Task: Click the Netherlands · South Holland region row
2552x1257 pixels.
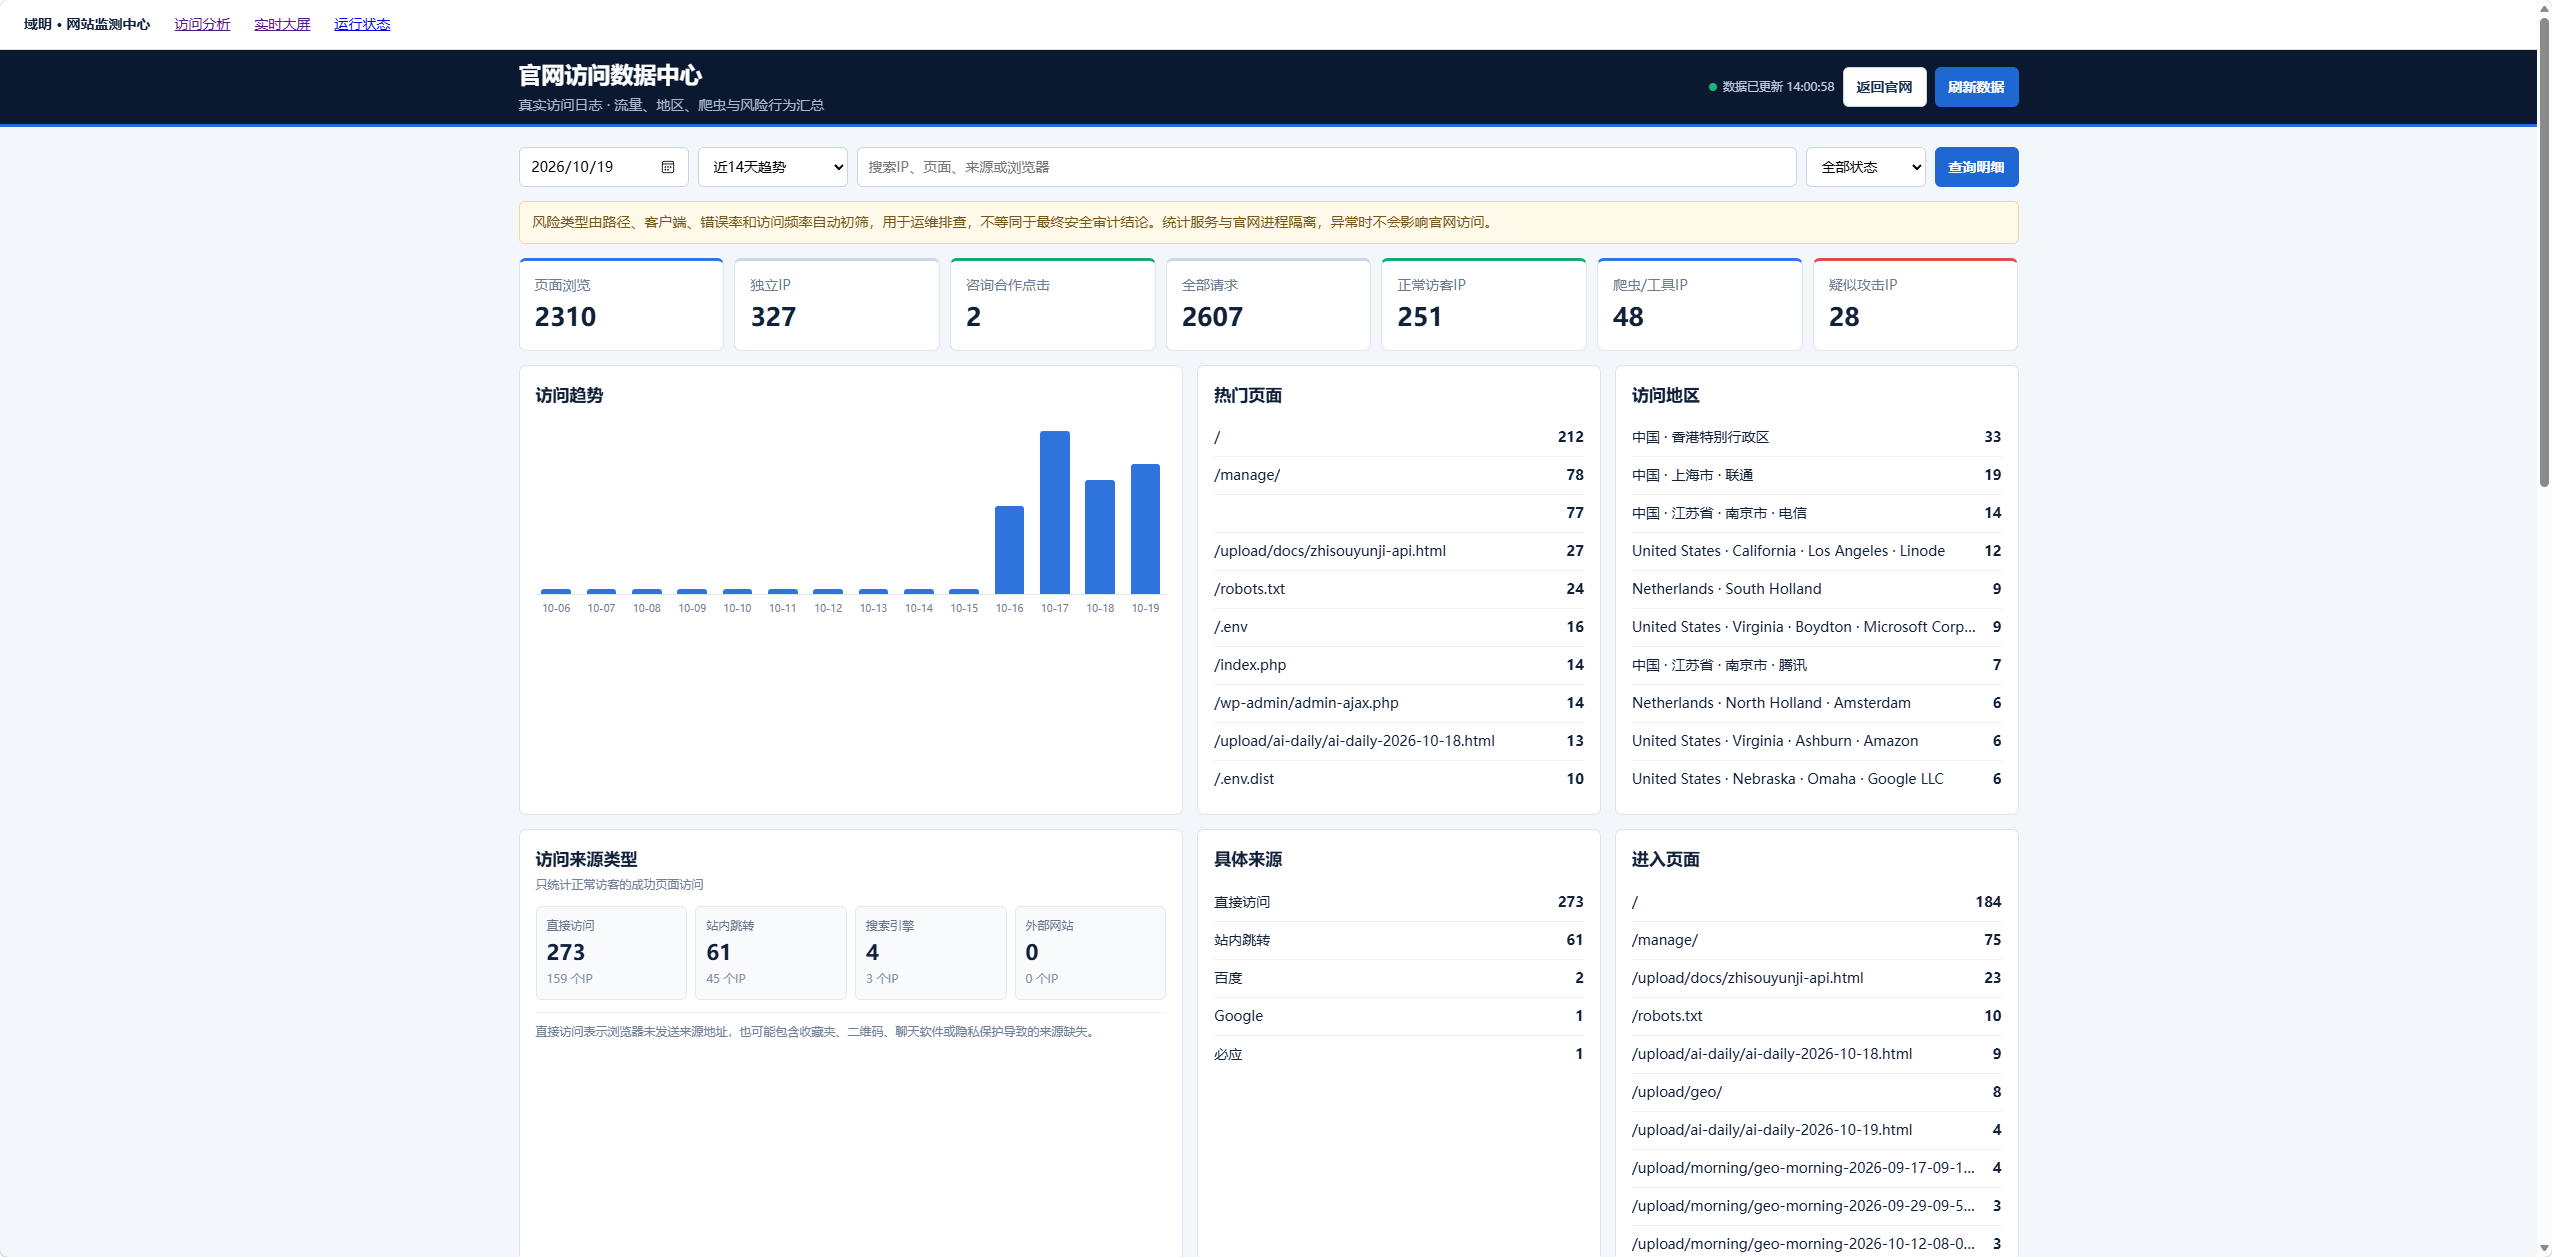Action: coord(1816,589)
